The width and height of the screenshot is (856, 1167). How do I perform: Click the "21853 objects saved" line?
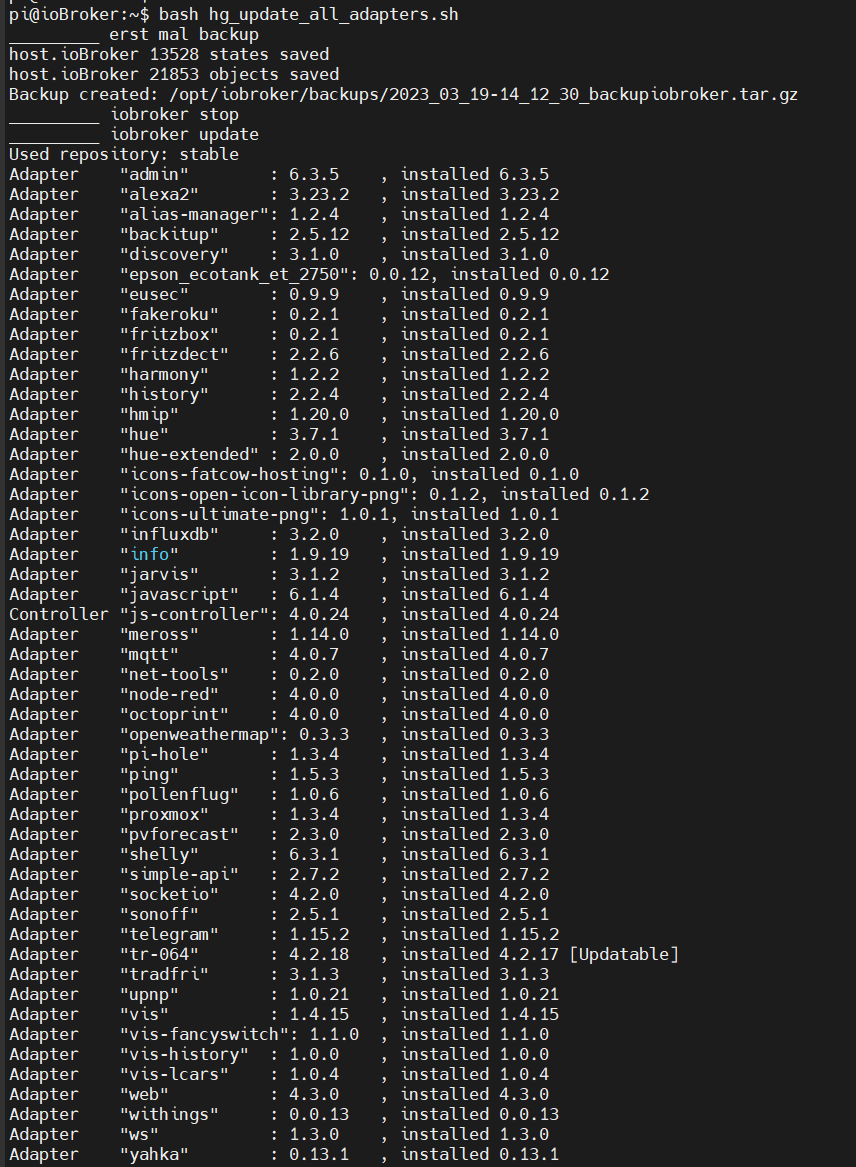point(173,75)
